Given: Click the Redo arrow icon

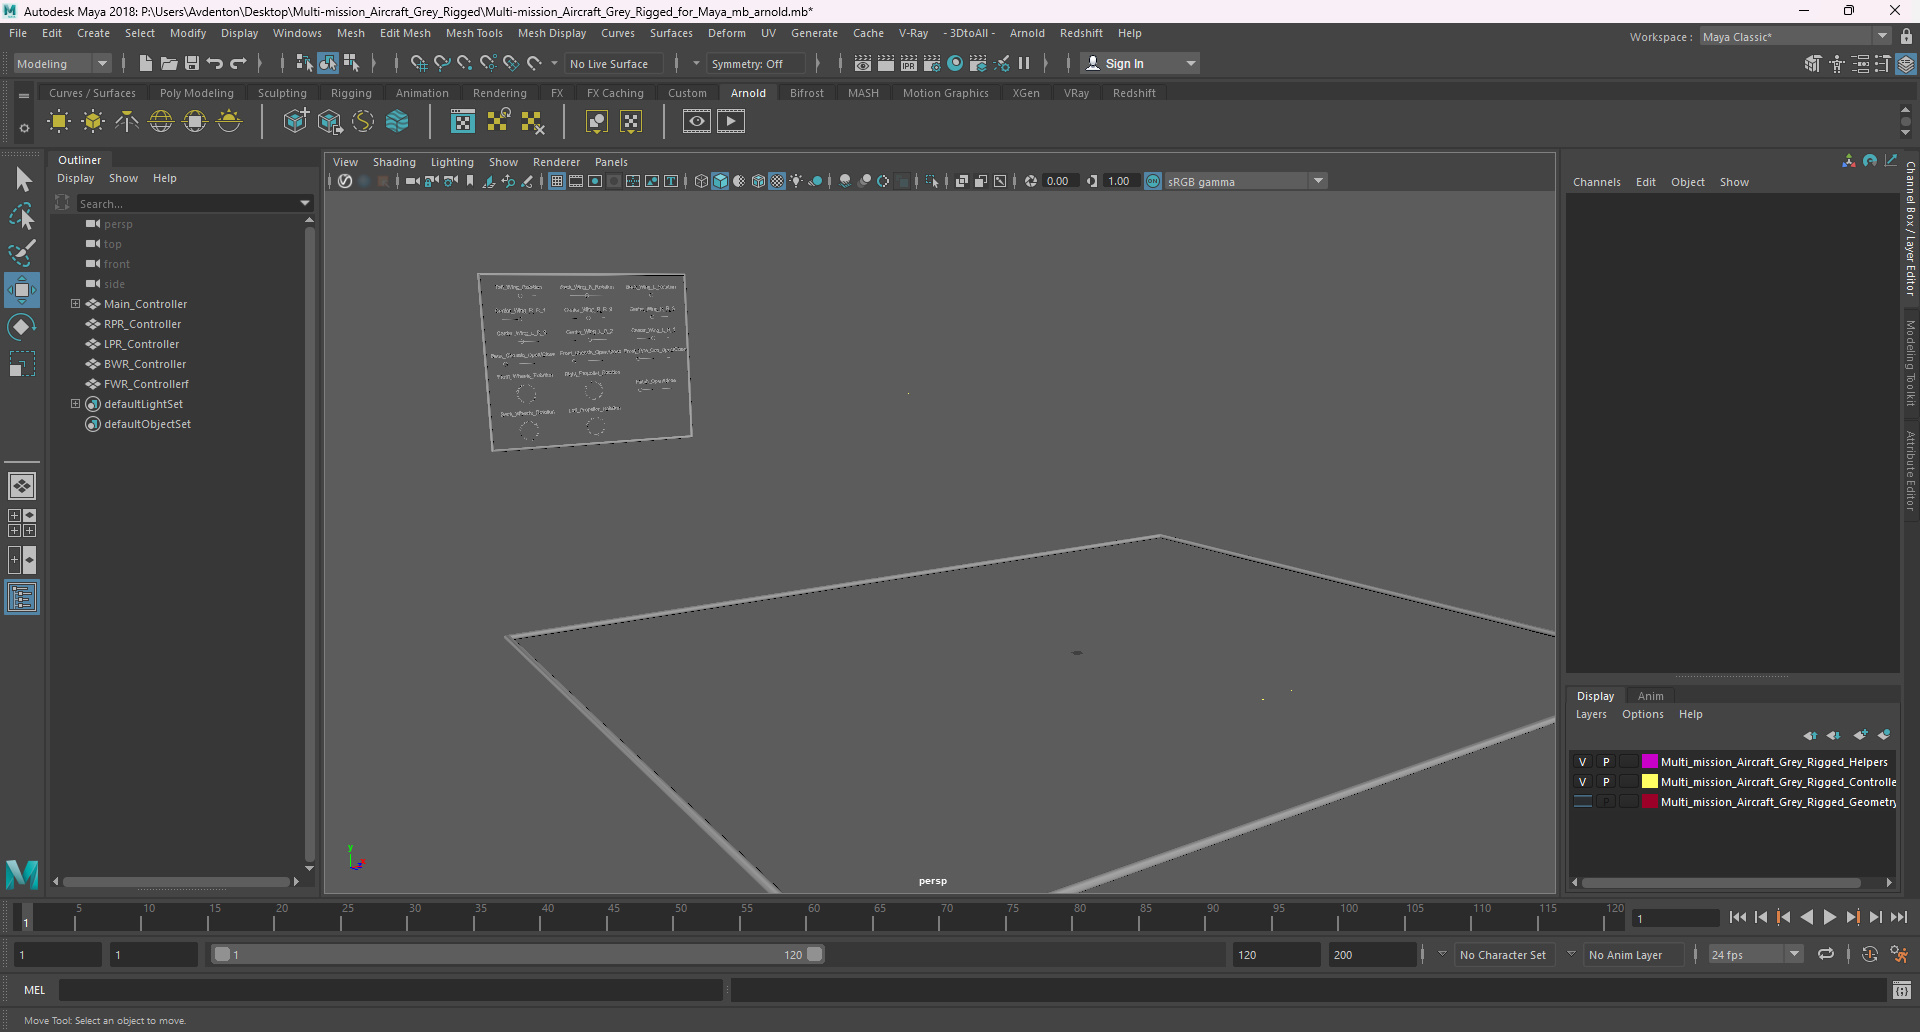Looking at the screenshot, I should coord(238,64).
